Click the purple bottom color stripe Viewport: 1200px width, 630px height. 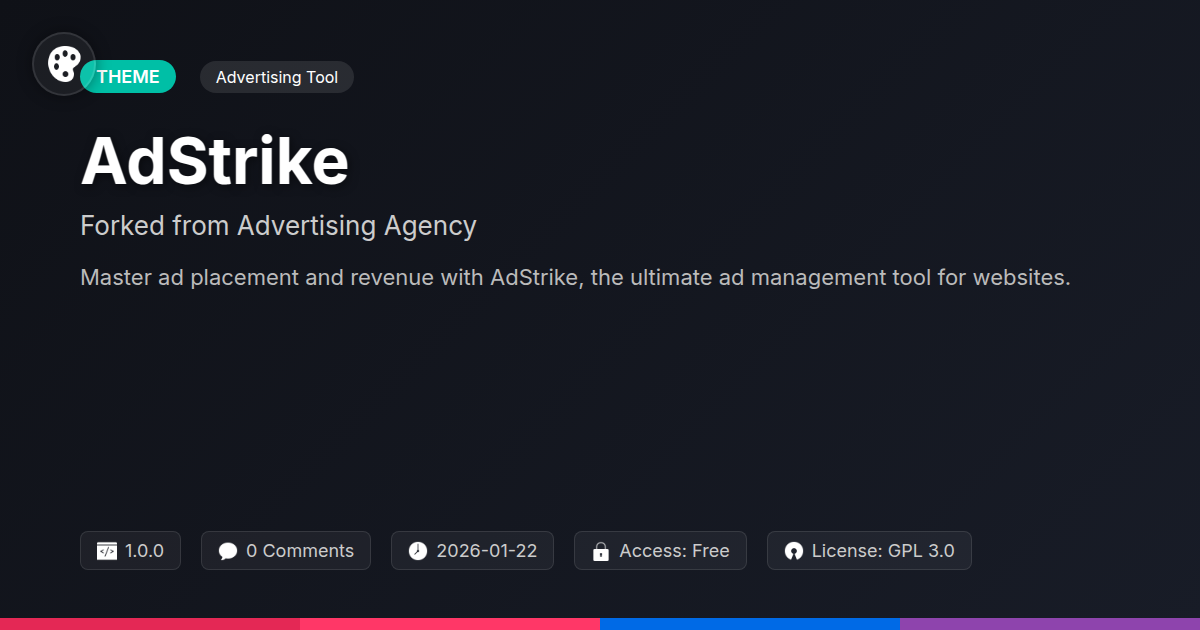click(x=1050, y=624)
